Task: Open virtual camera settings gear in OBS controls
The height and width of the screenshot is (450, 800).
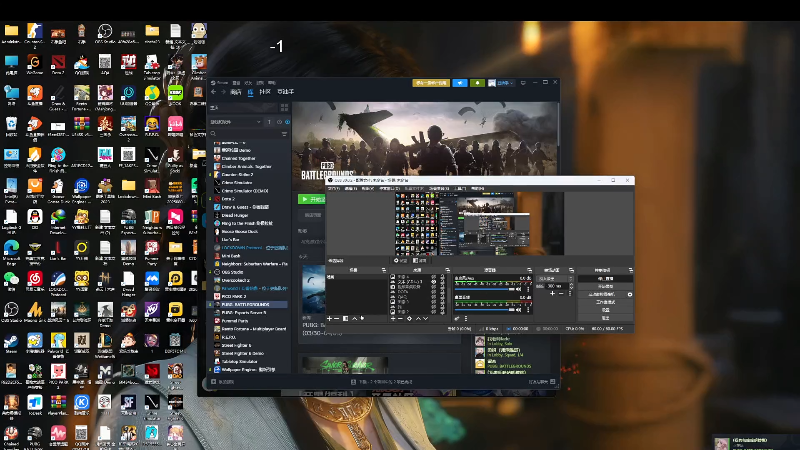Action: coord(630,294)
